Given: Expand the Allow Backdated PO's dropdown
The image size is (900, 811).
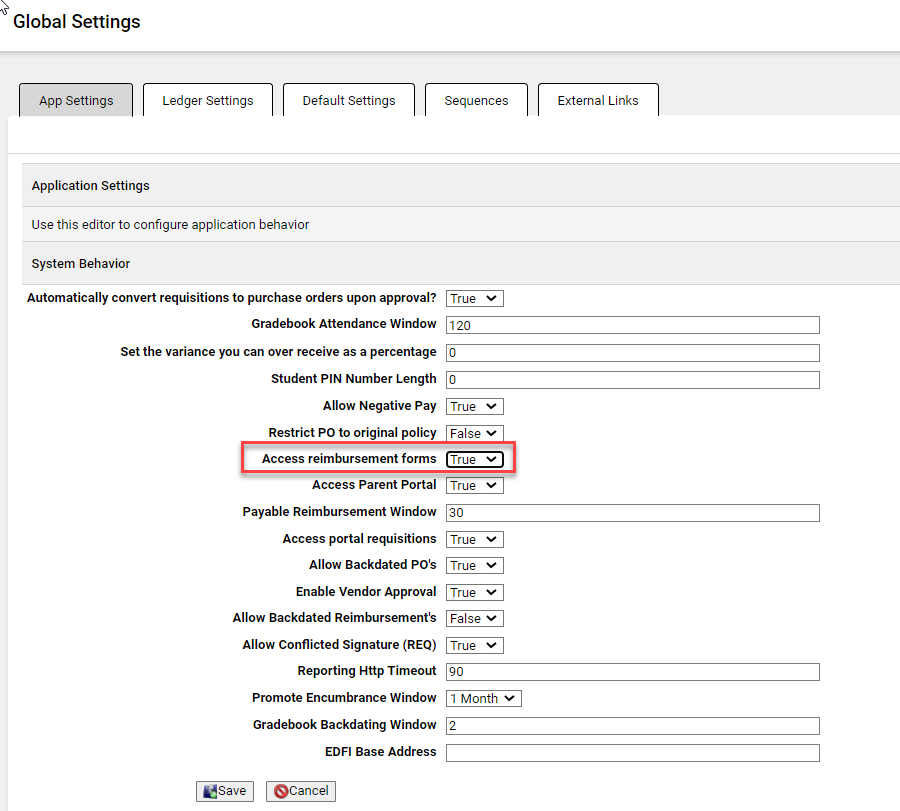Looking at the screenshot, I should [473, 565].
